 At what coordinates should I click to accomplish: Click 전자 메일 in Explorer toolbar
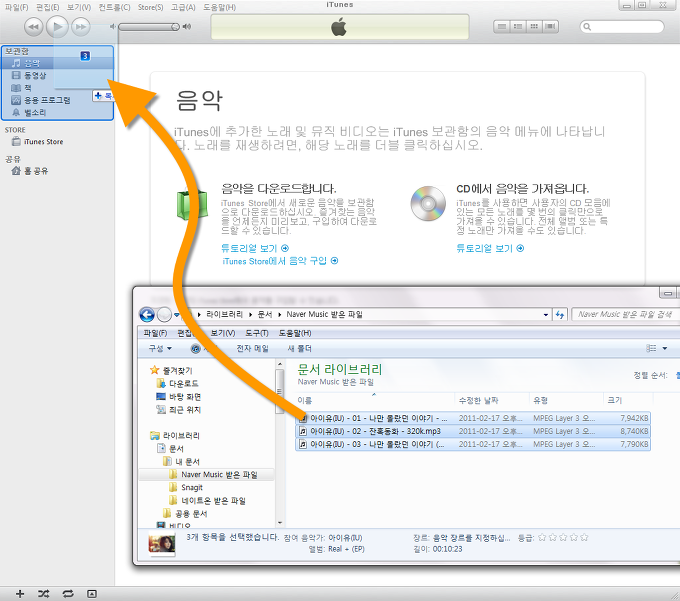[x=252, y=349]
